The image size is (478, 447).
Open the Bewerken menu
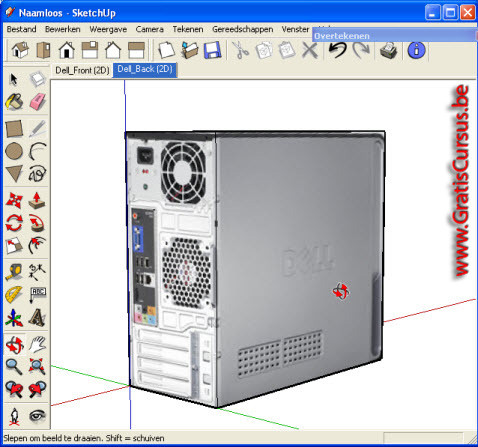[x=63, y=29]
